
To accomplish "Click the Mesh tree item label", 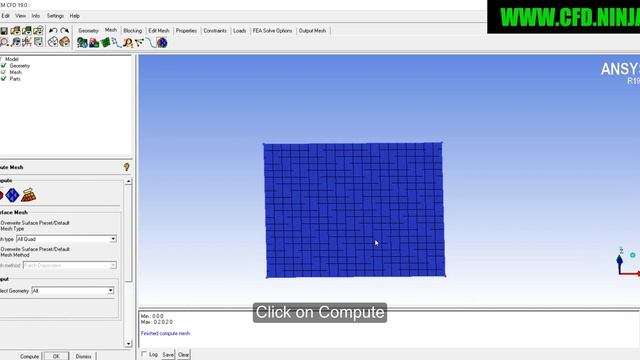I will click(16, 72).
